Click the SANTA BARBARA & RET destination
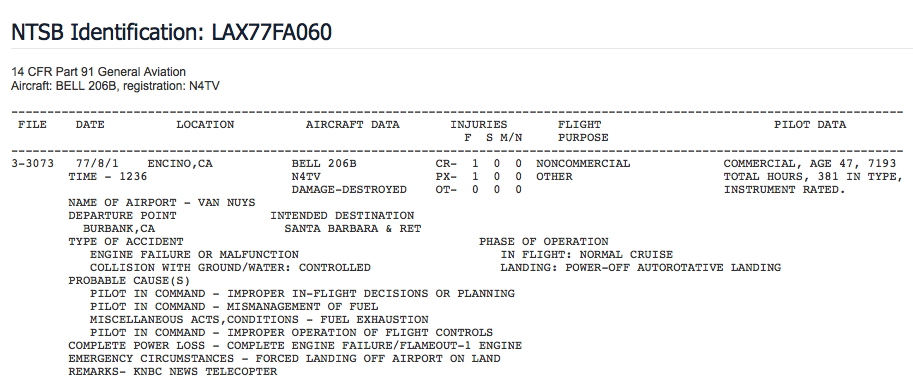The height and width of the screenshot is (390, 913). pyautogui.click(x=352, y=229)
